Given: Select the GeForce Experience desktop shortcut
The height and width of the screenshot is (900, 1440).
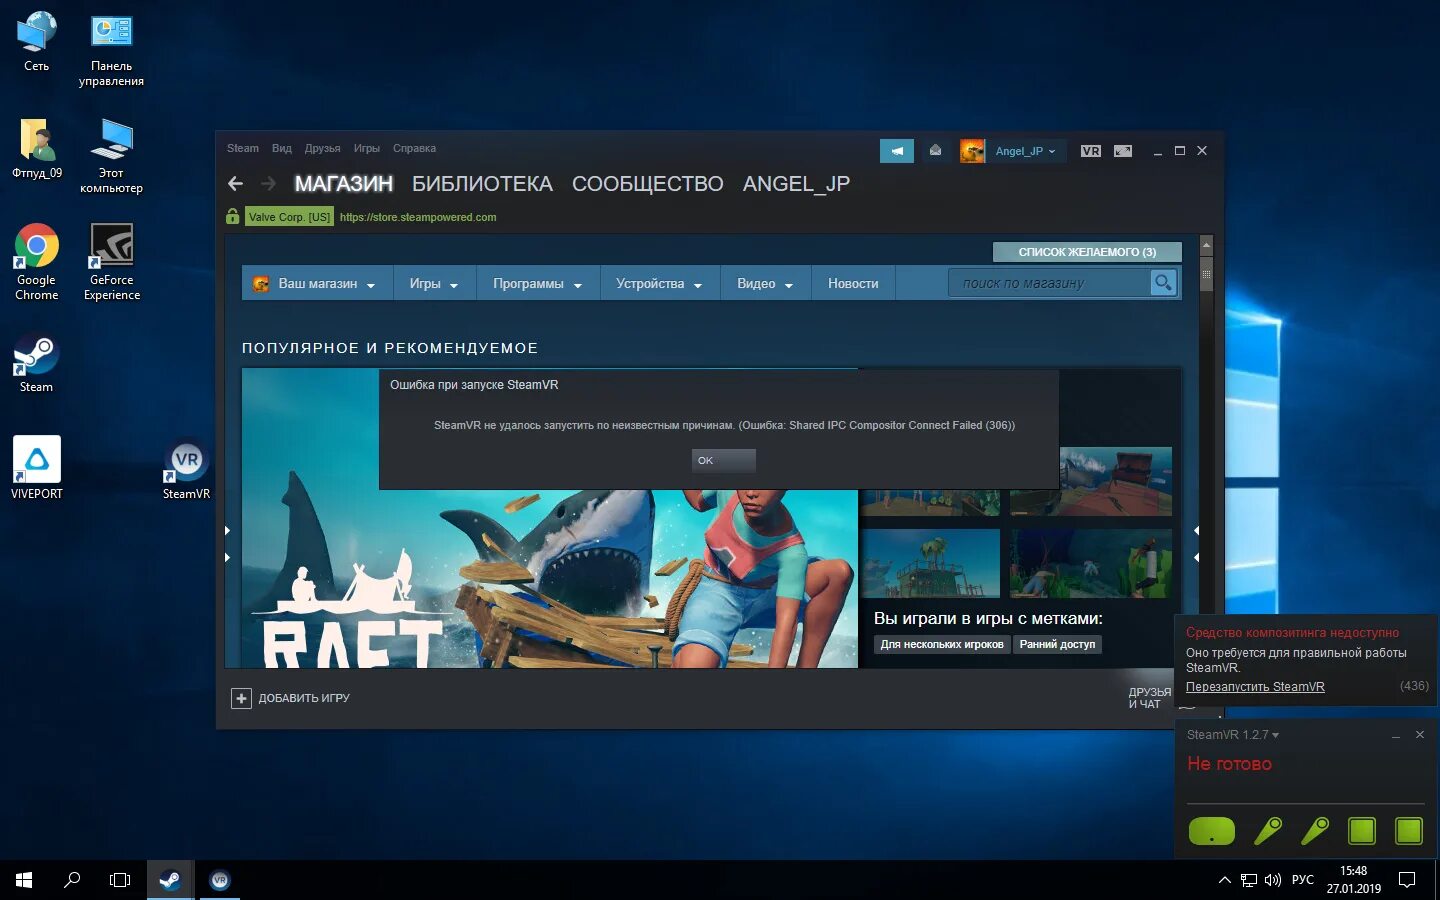Looking at the screenshot, I should 111,262.
